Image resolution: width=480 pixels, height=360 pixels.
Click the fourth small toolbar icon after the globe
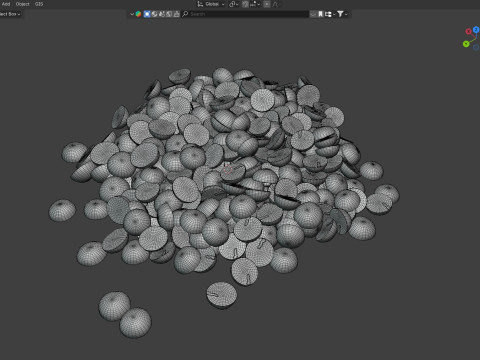coord(162,14)
